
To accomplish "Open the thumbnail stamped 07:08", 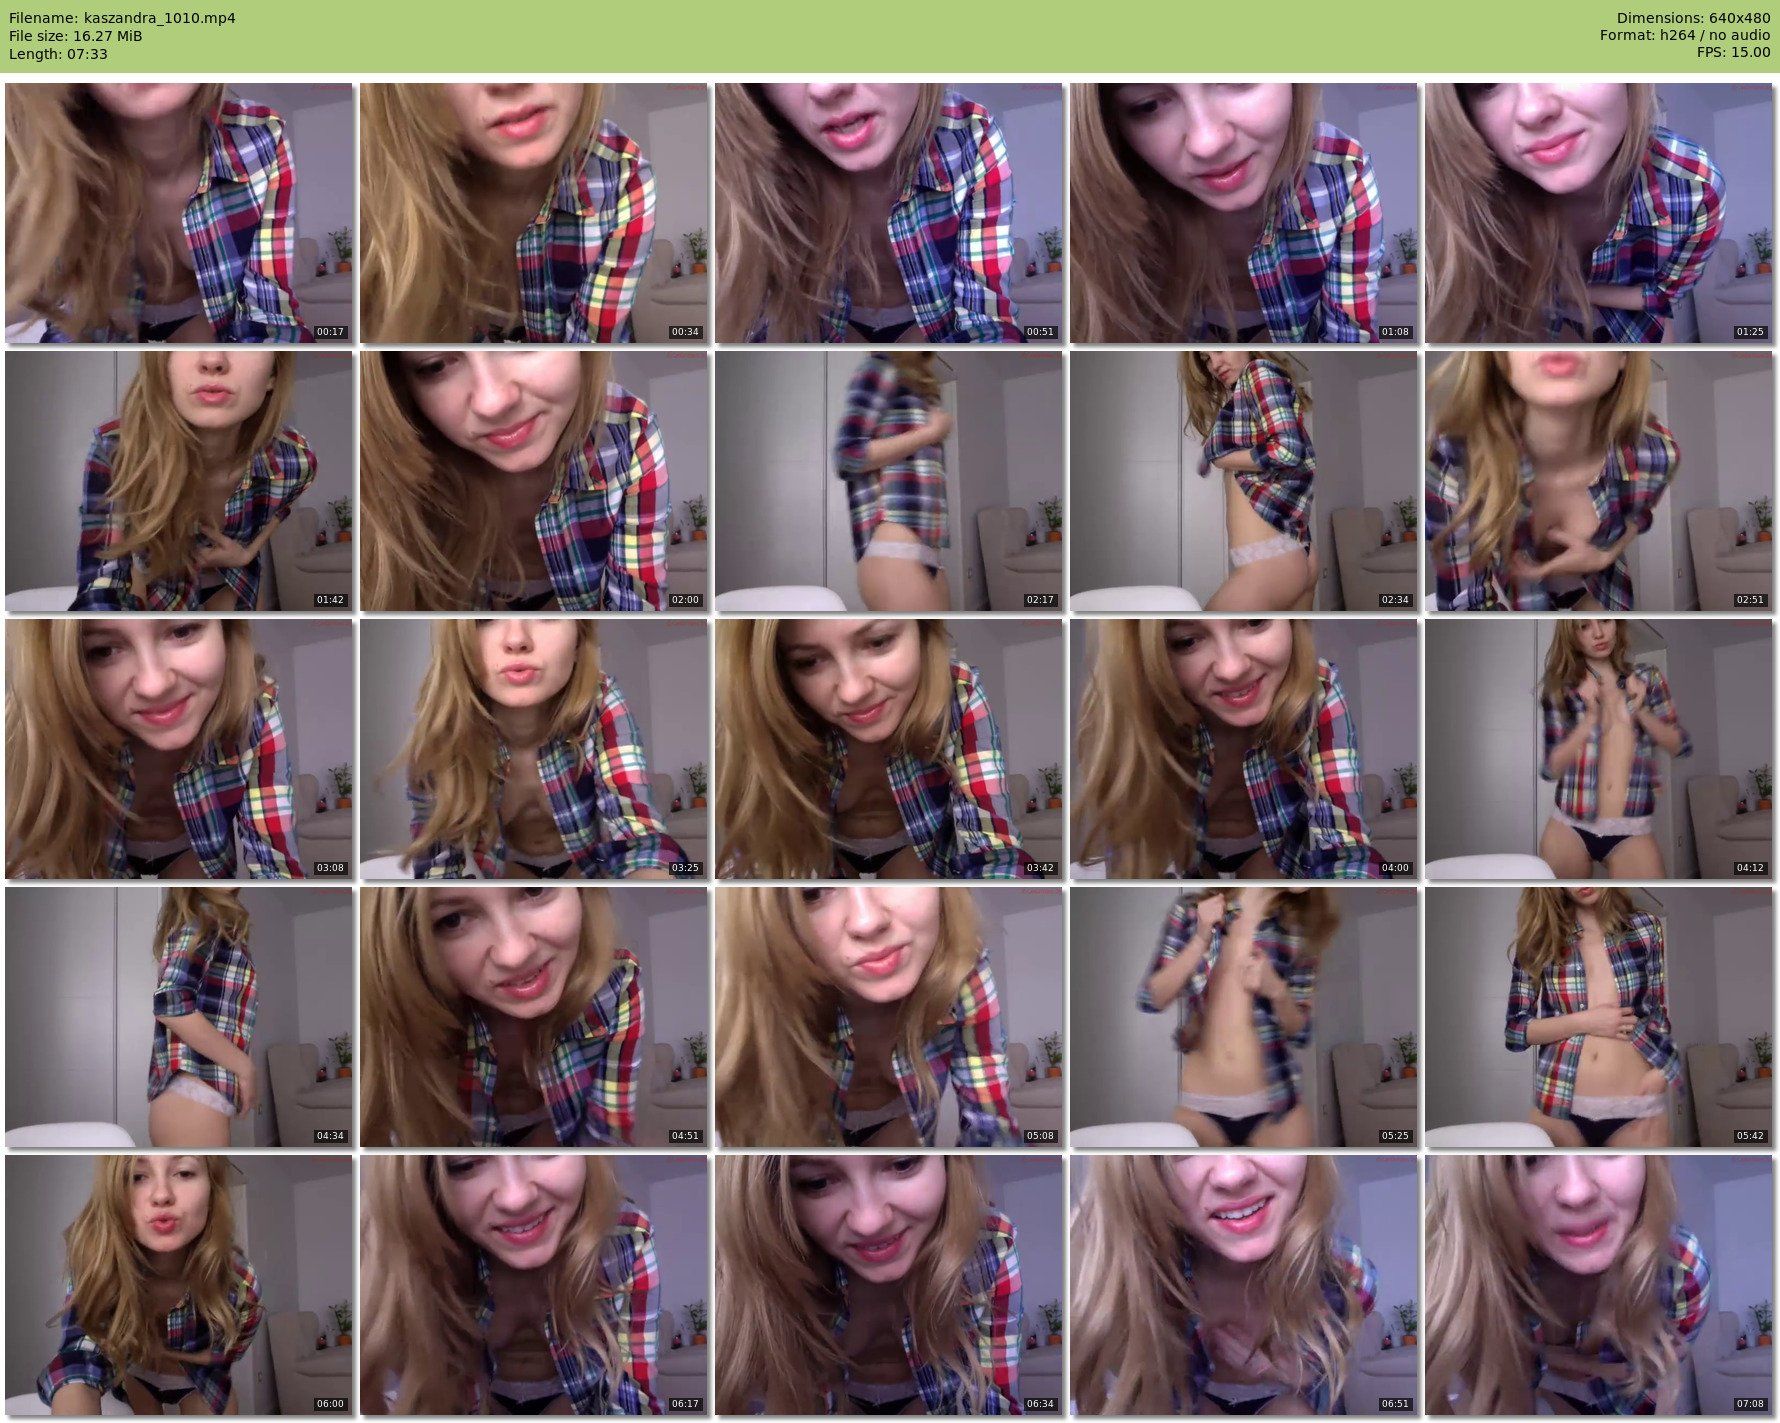I will (x=1599, y=1285).
